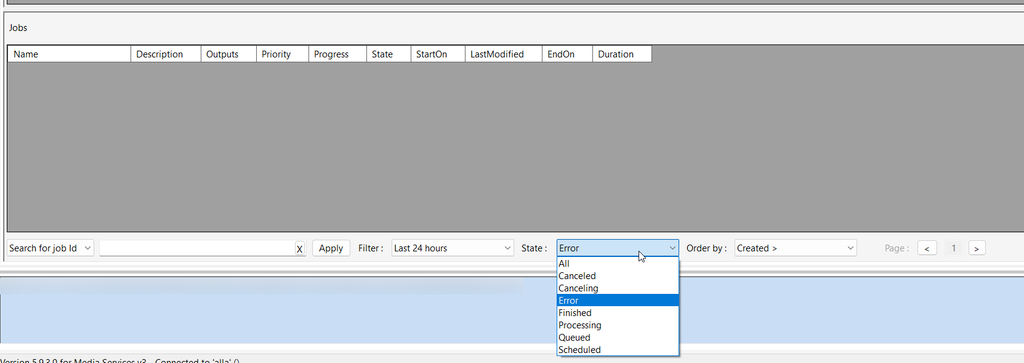Click the page number 1 field
This screenshot has width=1024, height=363.
pyautogui.click(x=953, y=248)
